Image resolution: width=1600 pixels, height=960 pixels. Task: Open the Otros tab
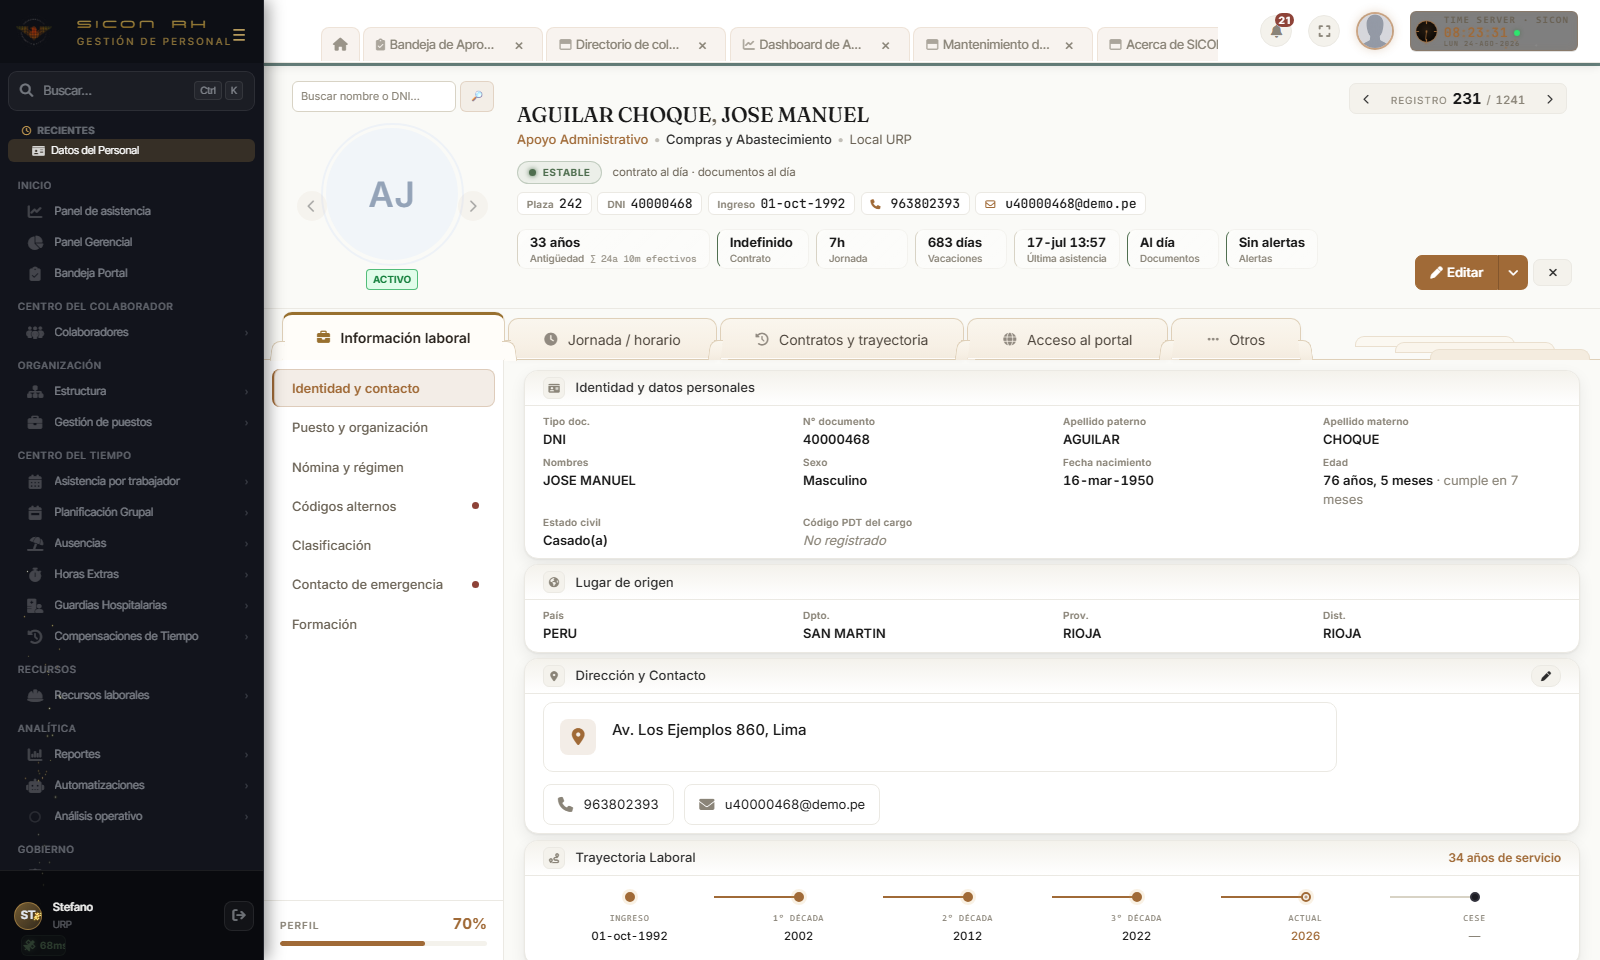1236,340
